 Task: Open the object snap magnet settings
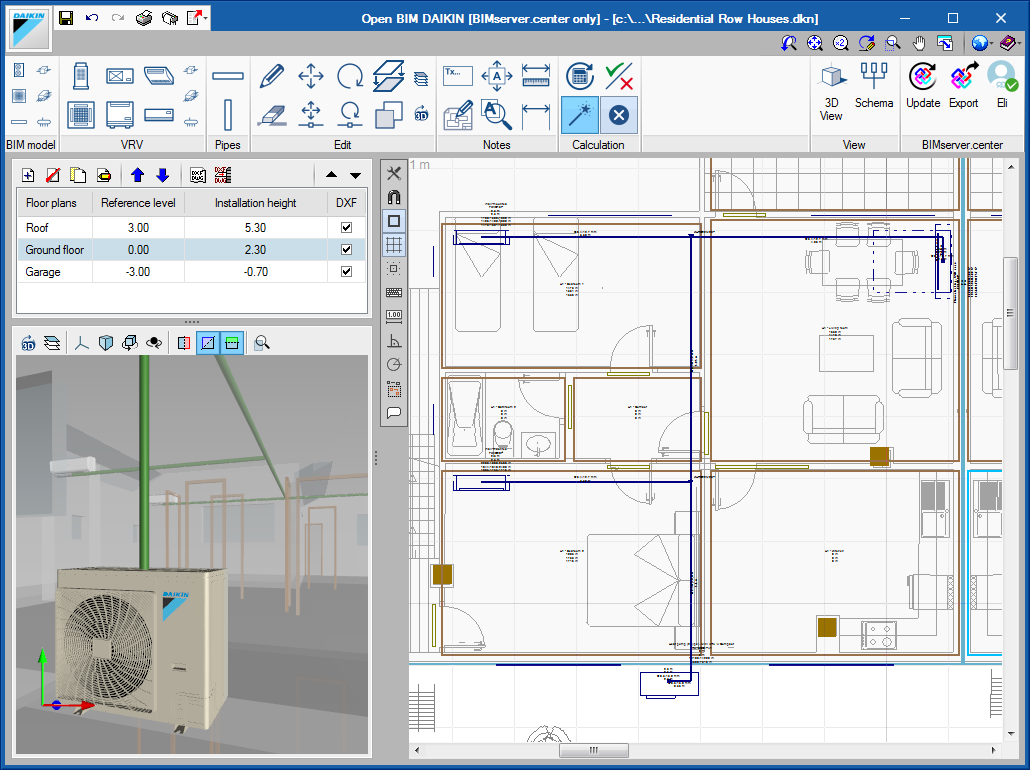pos(394,197)
